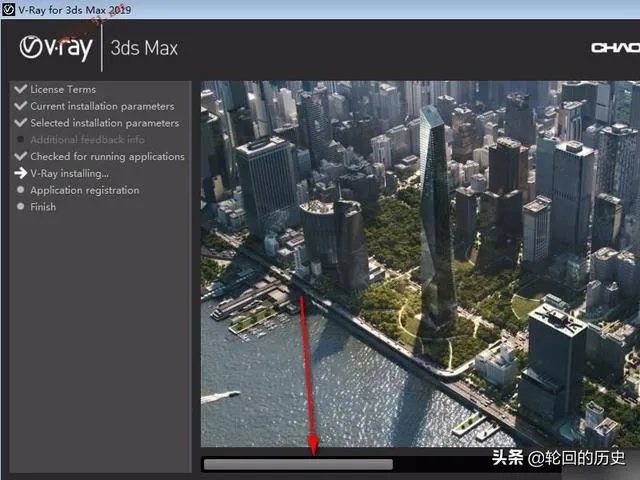Screen dimensions: 640x480
Task: Select the Checked for running applications step
Action: pyautogui.click(x=107, y=156)
